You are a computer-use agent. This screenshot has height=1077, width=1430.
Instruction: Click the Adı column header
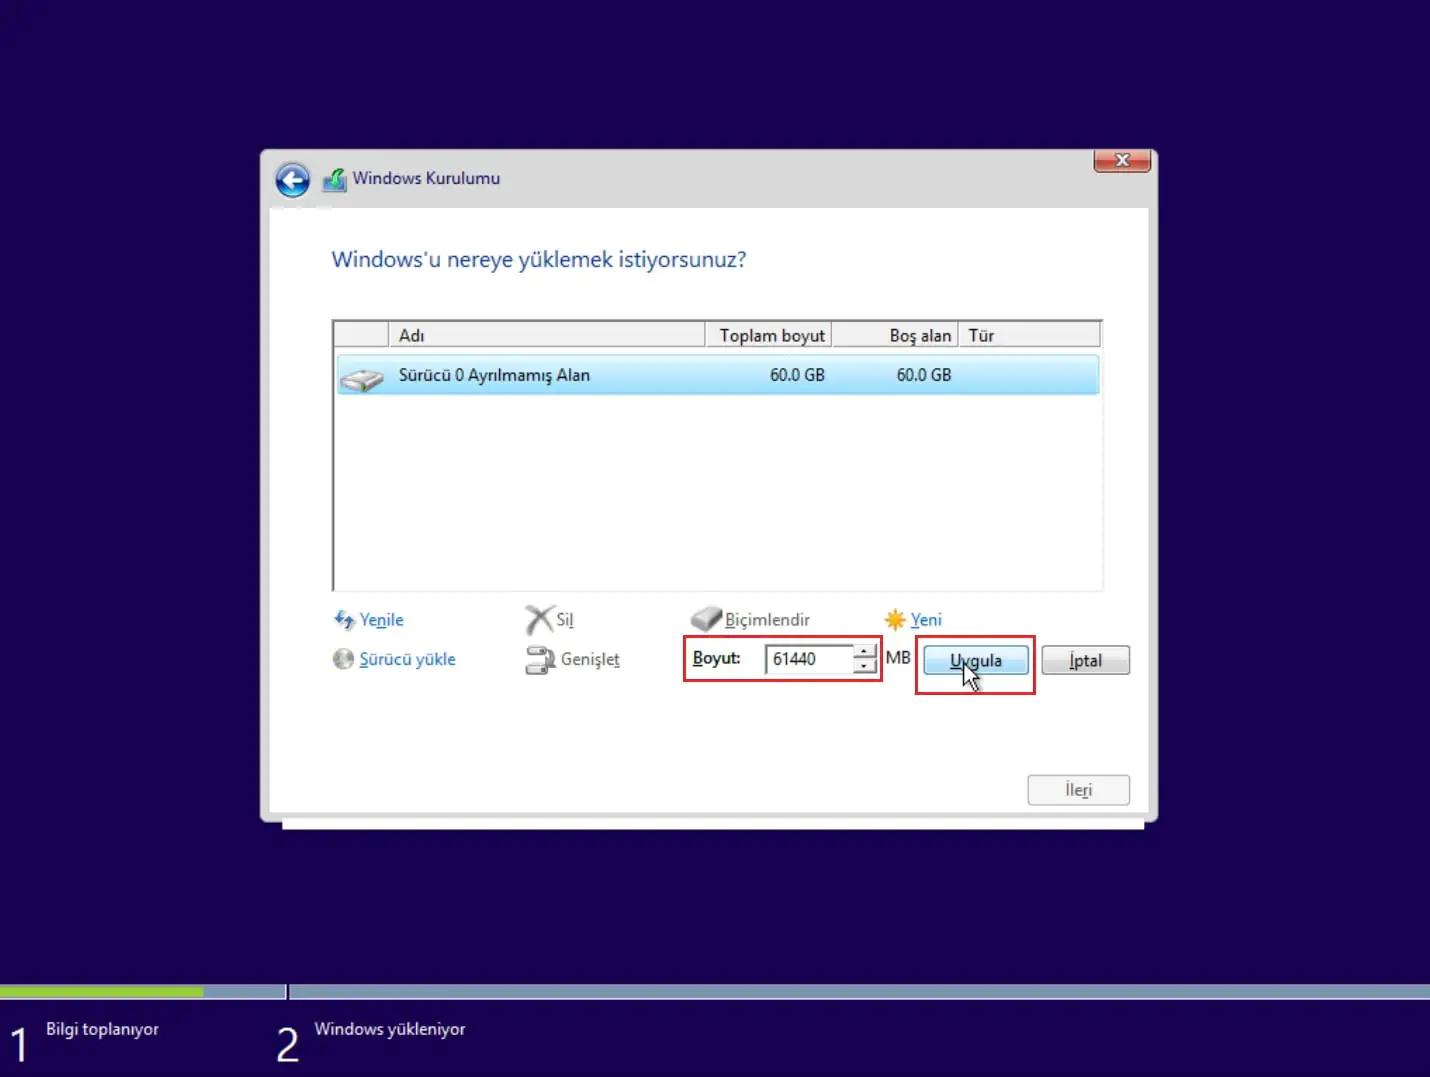click(412, 334)
